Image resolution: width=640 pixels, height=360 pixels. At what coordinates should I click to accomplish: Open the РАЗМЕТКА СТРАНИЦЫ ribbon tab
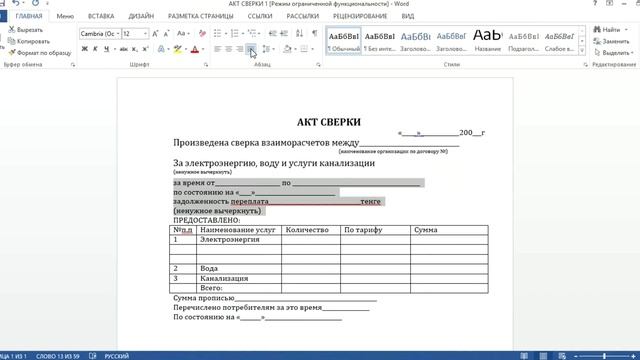pos(200,16)
